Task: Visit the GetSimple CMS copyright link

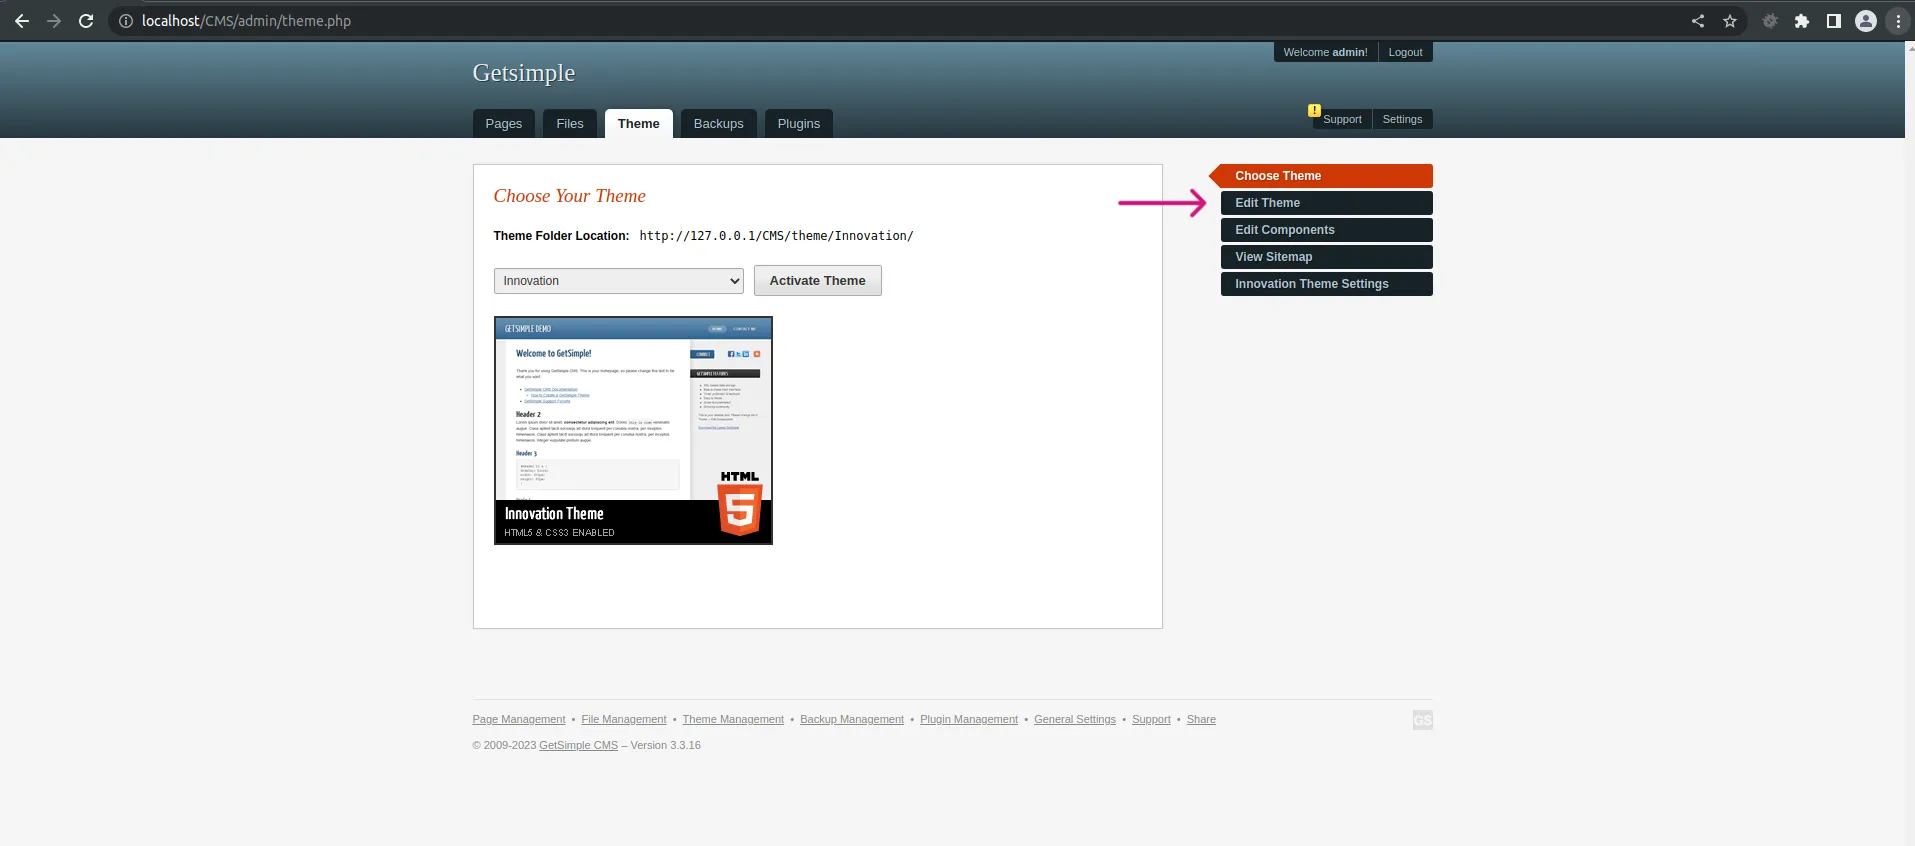Action: pyautogui.click(x=579, y=746)
